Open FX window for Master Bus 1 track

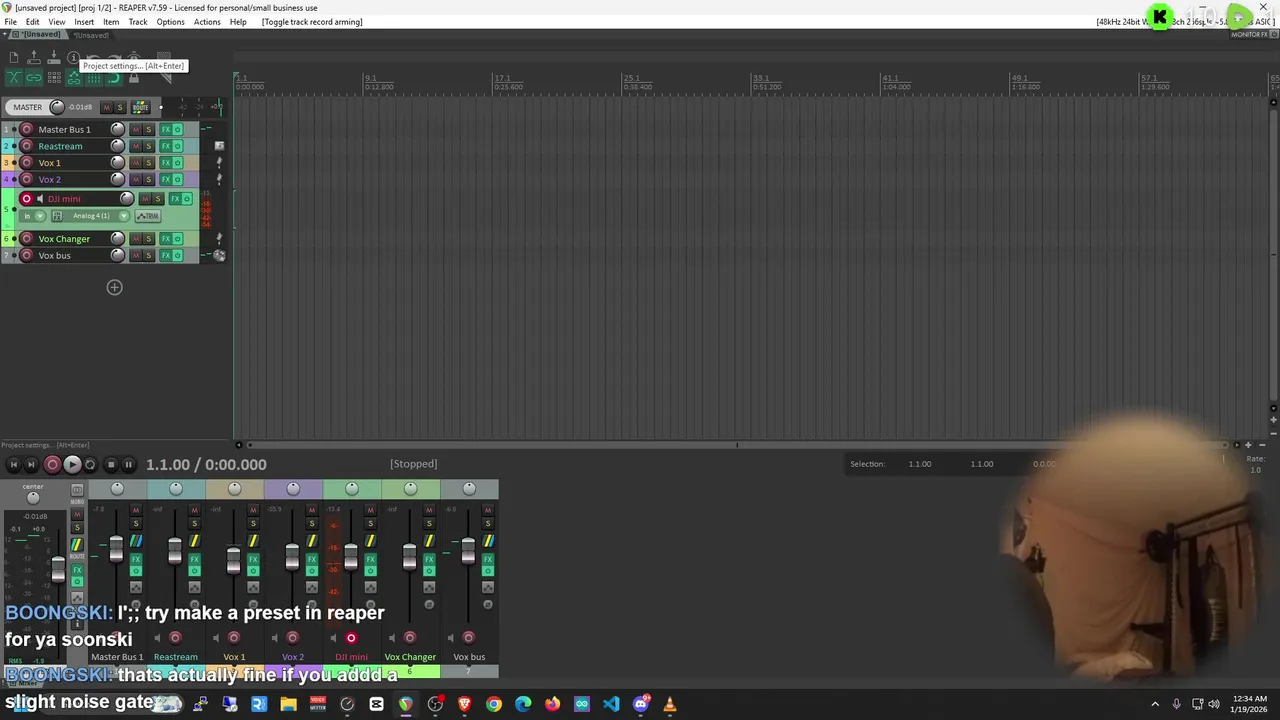166,129
